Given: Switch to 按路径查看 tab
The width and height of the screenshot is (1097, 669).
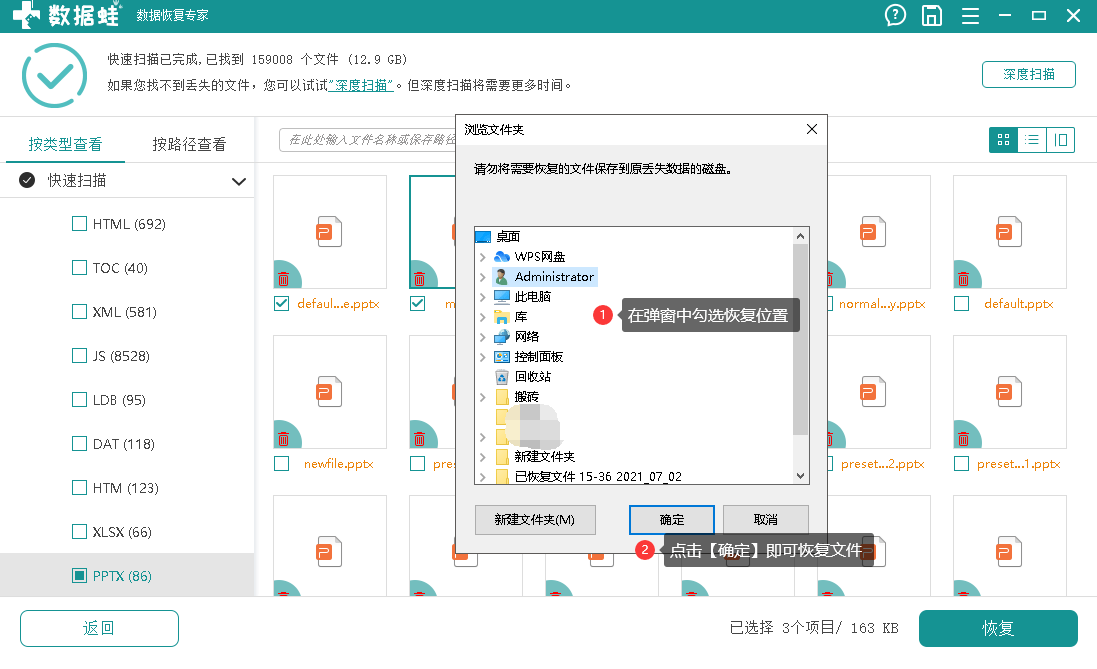Looking at the screenshot, I should 189,144.
